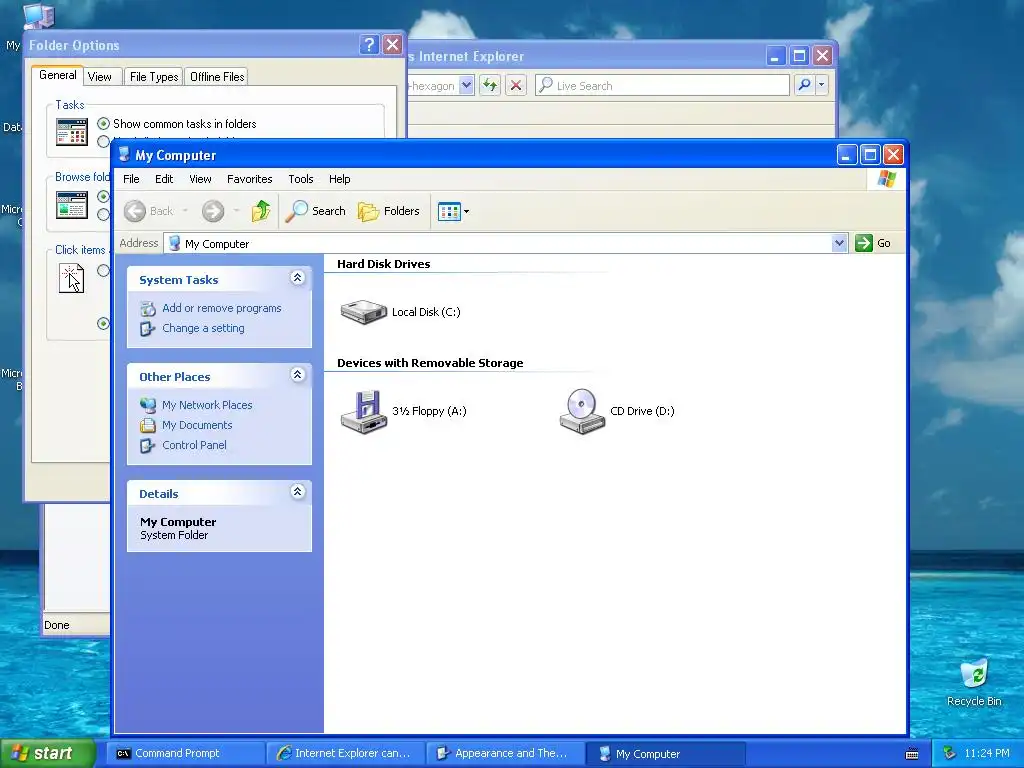The height and width of the screenshot is (768, 1024).
Task: Switch to Appearance and Themes taskbar button
Action: (x=506, y=754)
